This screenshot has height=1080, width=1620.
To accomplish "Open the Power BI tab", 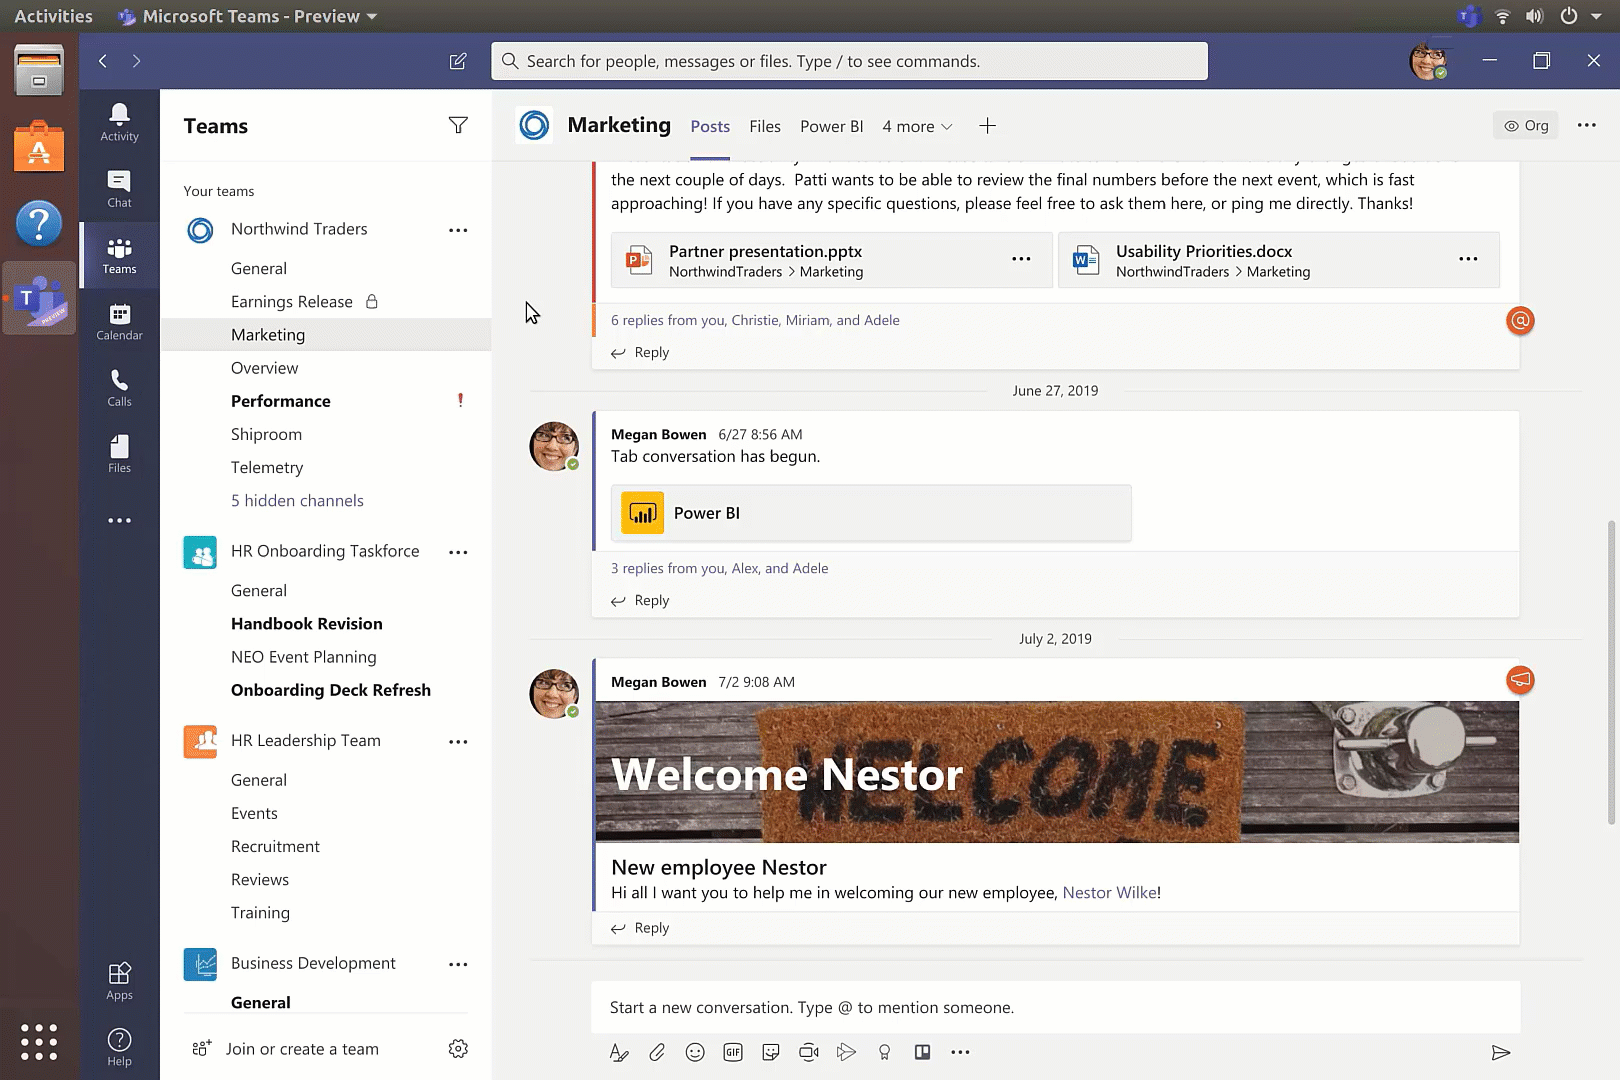I will pos(831,126).
